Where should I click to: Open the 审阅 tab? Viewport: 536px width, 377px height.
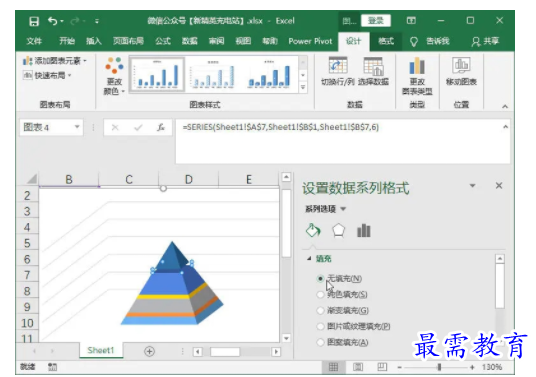216,41
